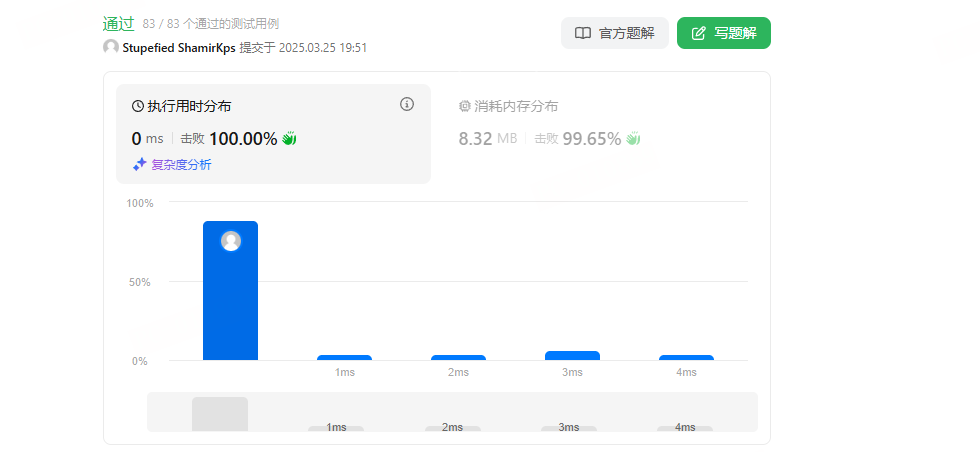Click the avatar marker on the tallest bar
This screenshot has height=452, width=980.
coord(231,241)
